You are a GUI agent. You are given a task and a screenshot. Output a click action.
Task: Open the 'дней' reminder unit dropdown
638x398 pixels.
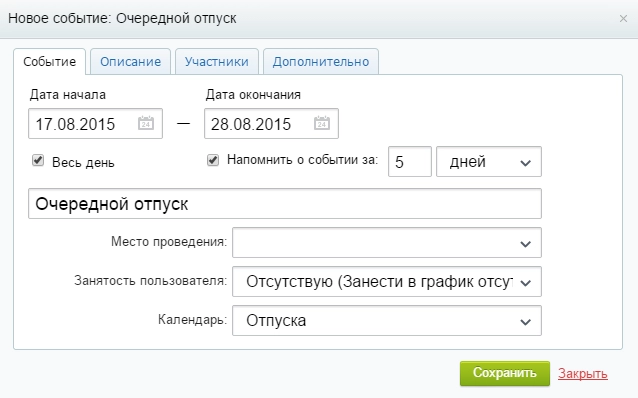[x=489, y=162]
